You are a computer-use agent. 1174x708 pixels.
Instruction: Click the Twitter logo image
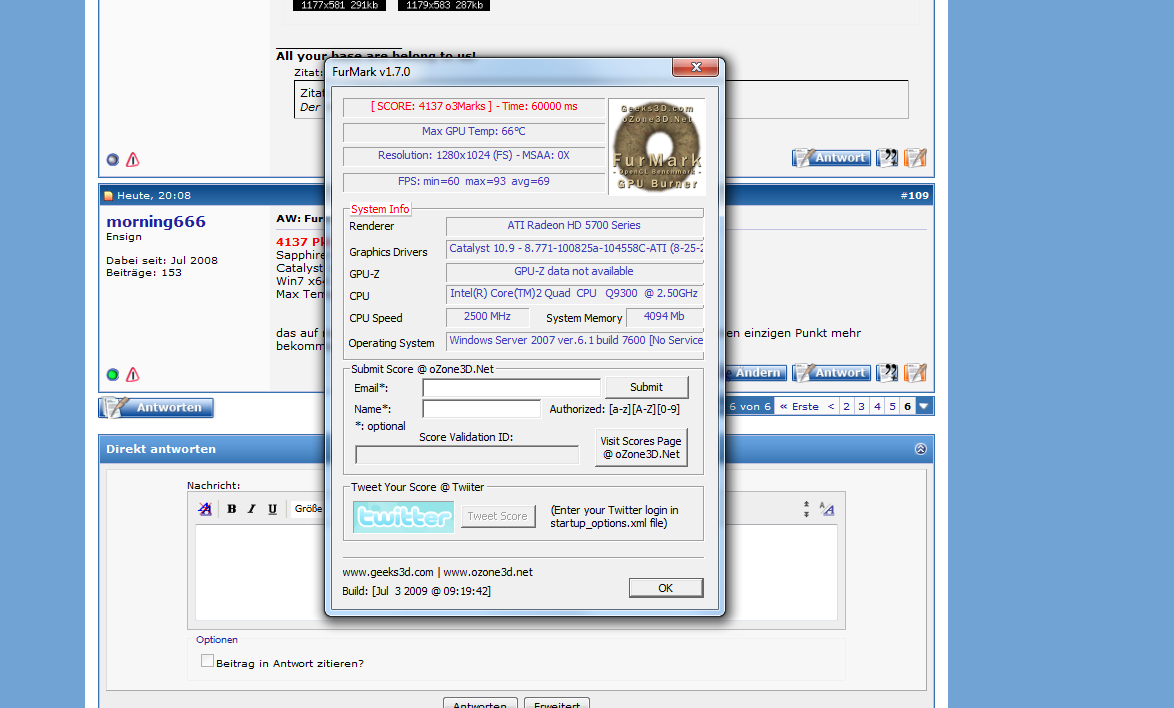tap(404, 516)
